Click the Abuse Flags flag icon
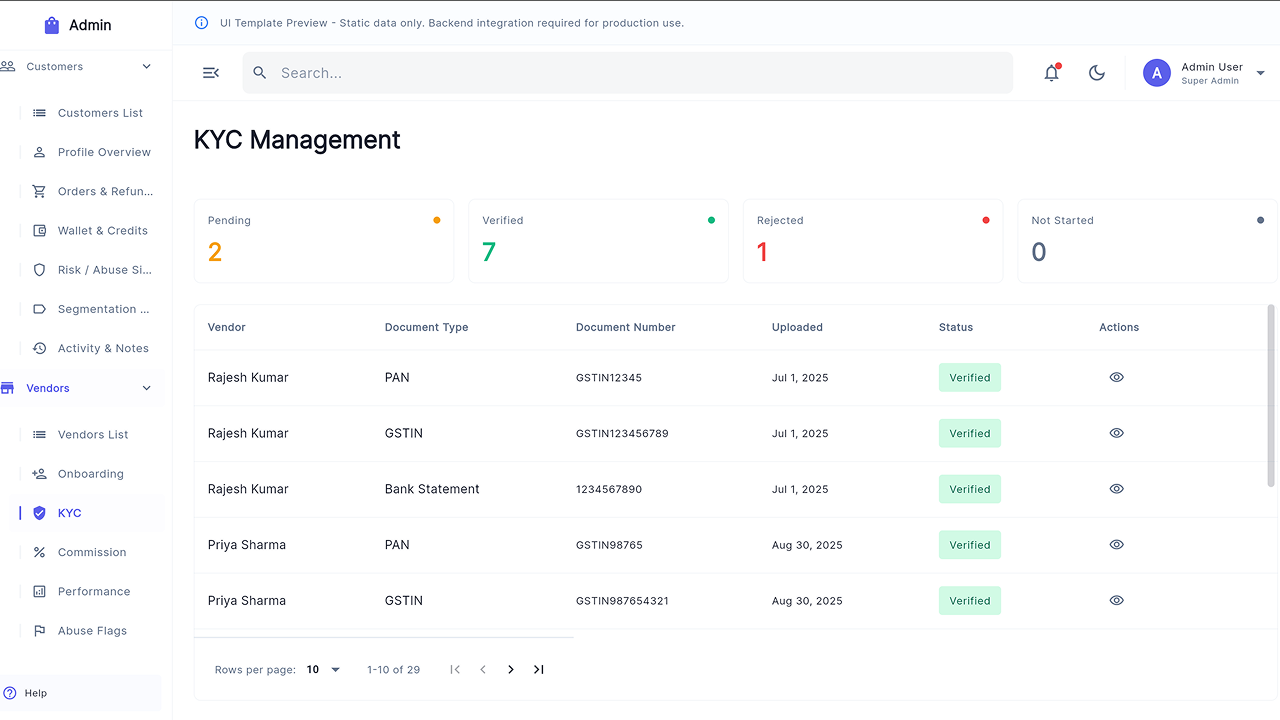This screenshot has height=720, width=1280. point(40,631)
